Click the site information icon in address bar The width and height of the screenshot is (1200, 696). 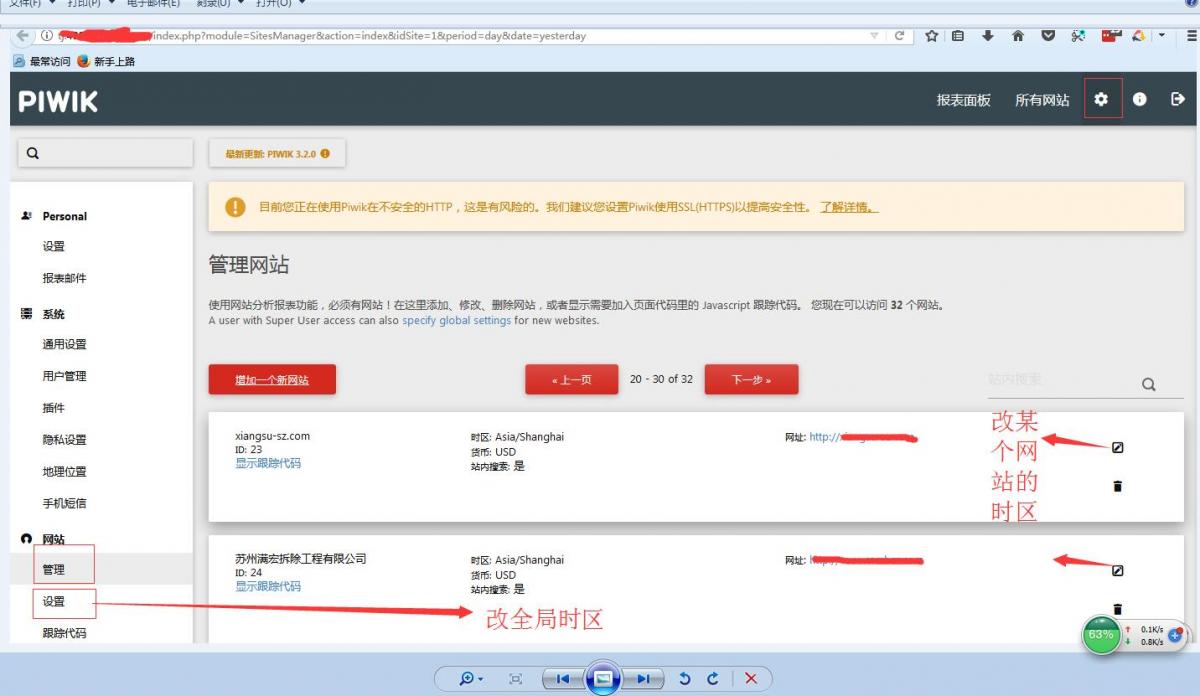(x=46, y=36)
